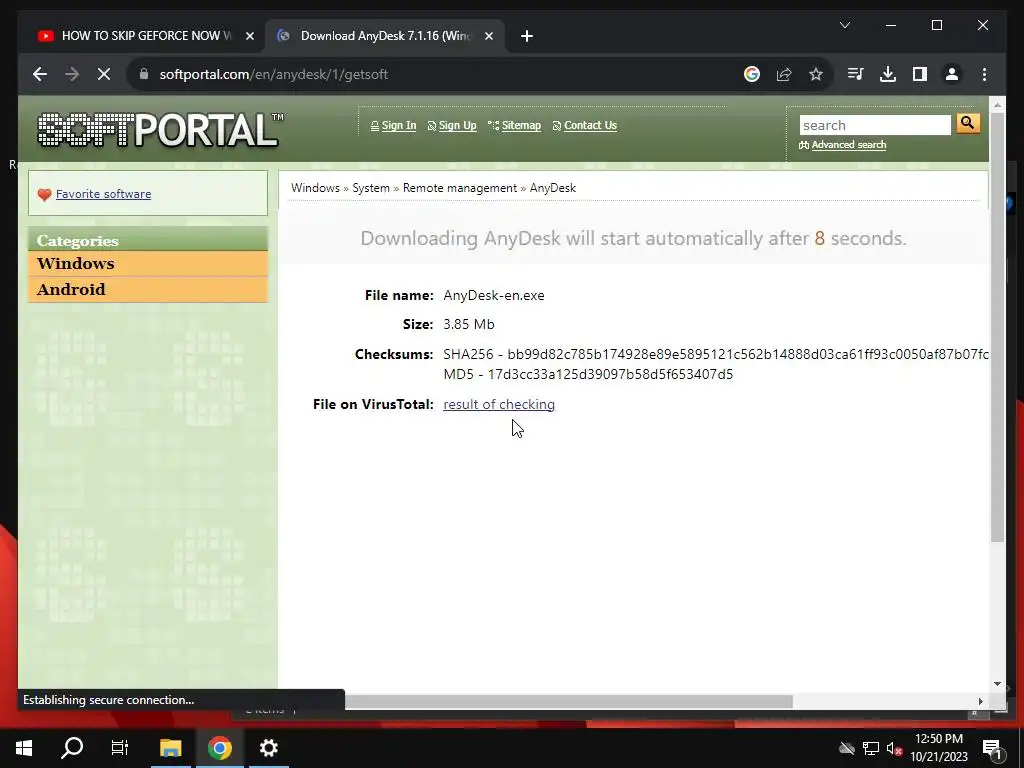Click the muted volume tray icon

click(894, 748)
